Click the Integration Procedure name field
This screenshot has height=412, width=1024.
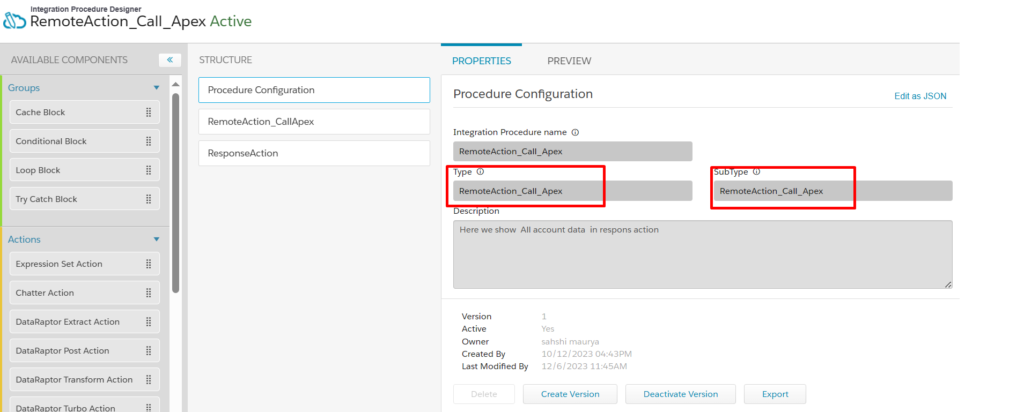(x=573, y=151)
